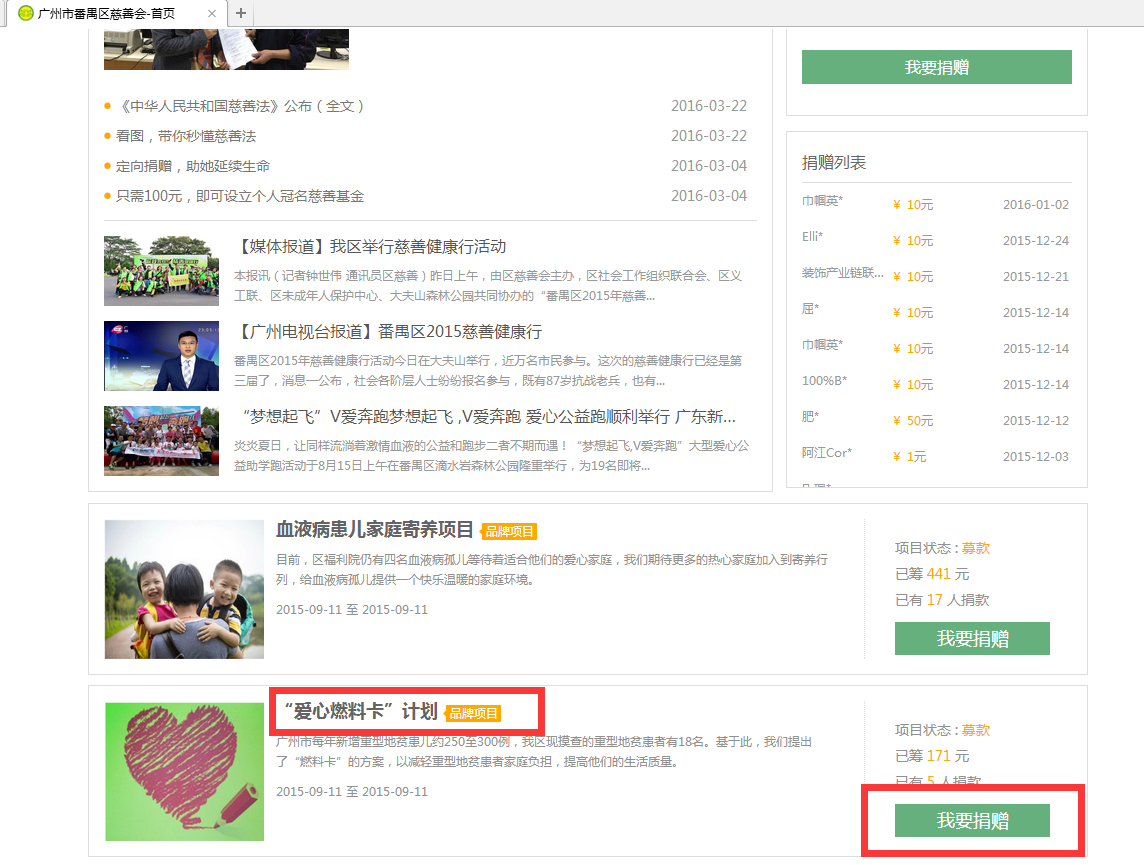Click ¥ 1元 donation amount

click(x=910, y=457)
